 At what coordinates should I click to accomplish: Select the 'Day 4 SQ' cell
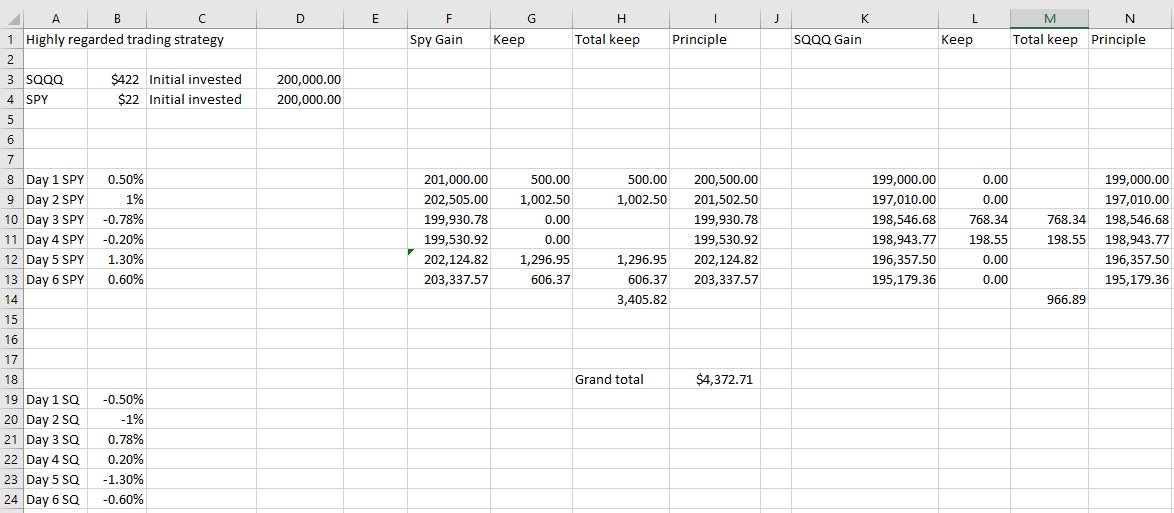tap(55, 459)
